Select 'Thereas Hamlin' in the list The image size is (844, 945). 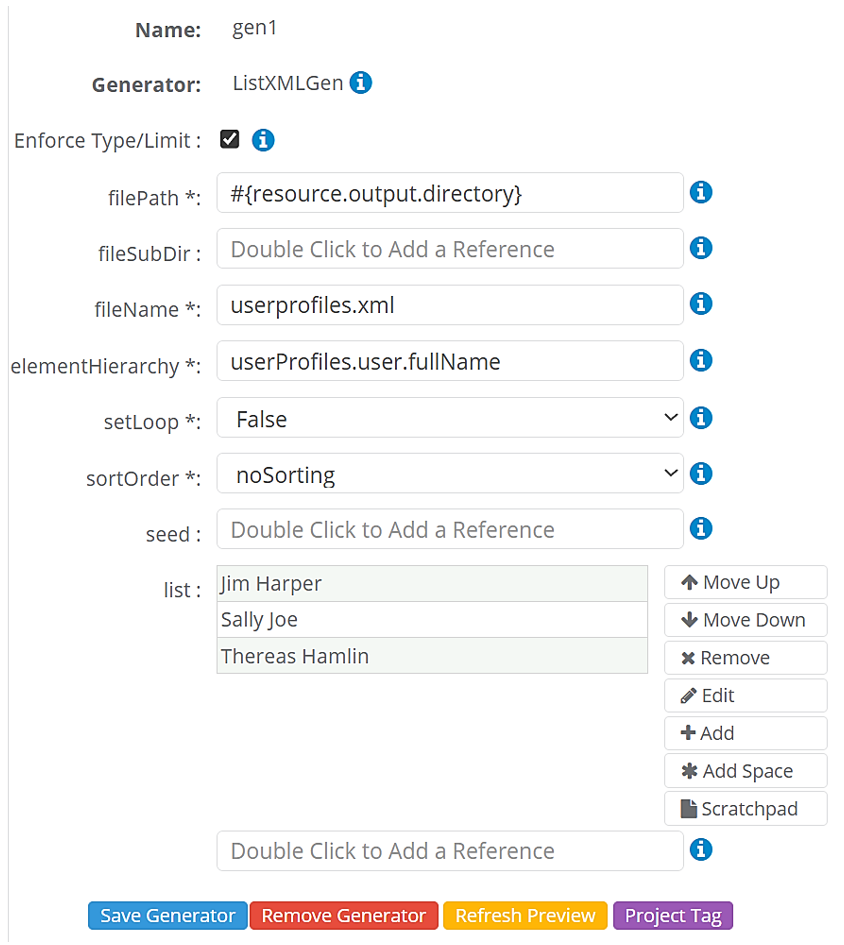coord(432,656)
